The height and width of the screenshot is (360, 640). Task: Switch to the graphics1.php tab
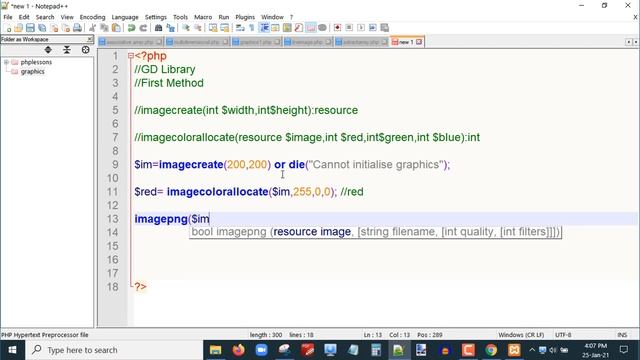pos(256,42)
